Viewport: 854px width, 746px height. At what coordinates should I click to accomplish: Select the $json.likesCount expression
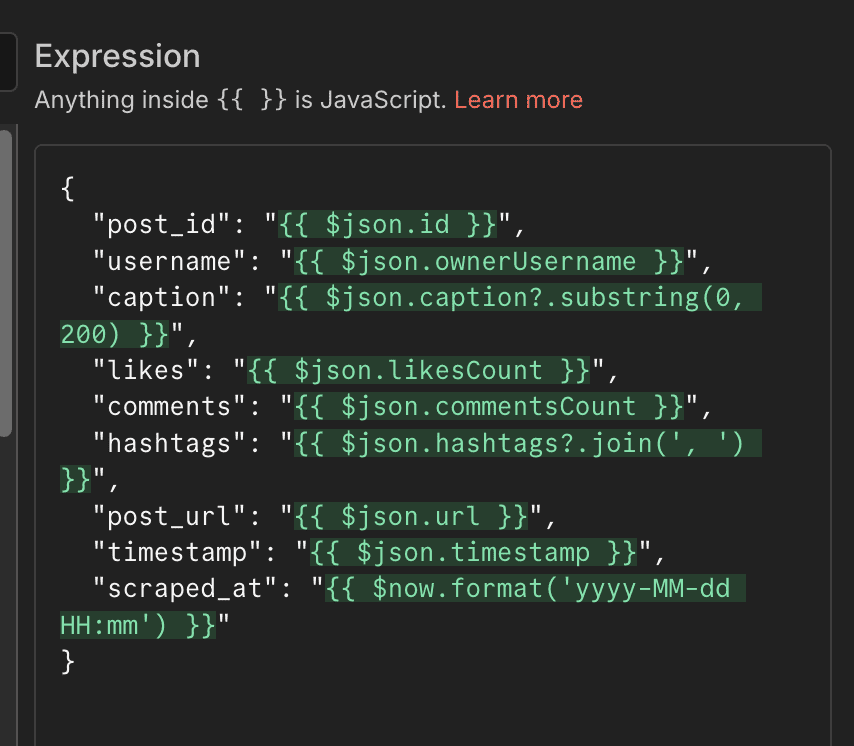click(x=418, y=370)
